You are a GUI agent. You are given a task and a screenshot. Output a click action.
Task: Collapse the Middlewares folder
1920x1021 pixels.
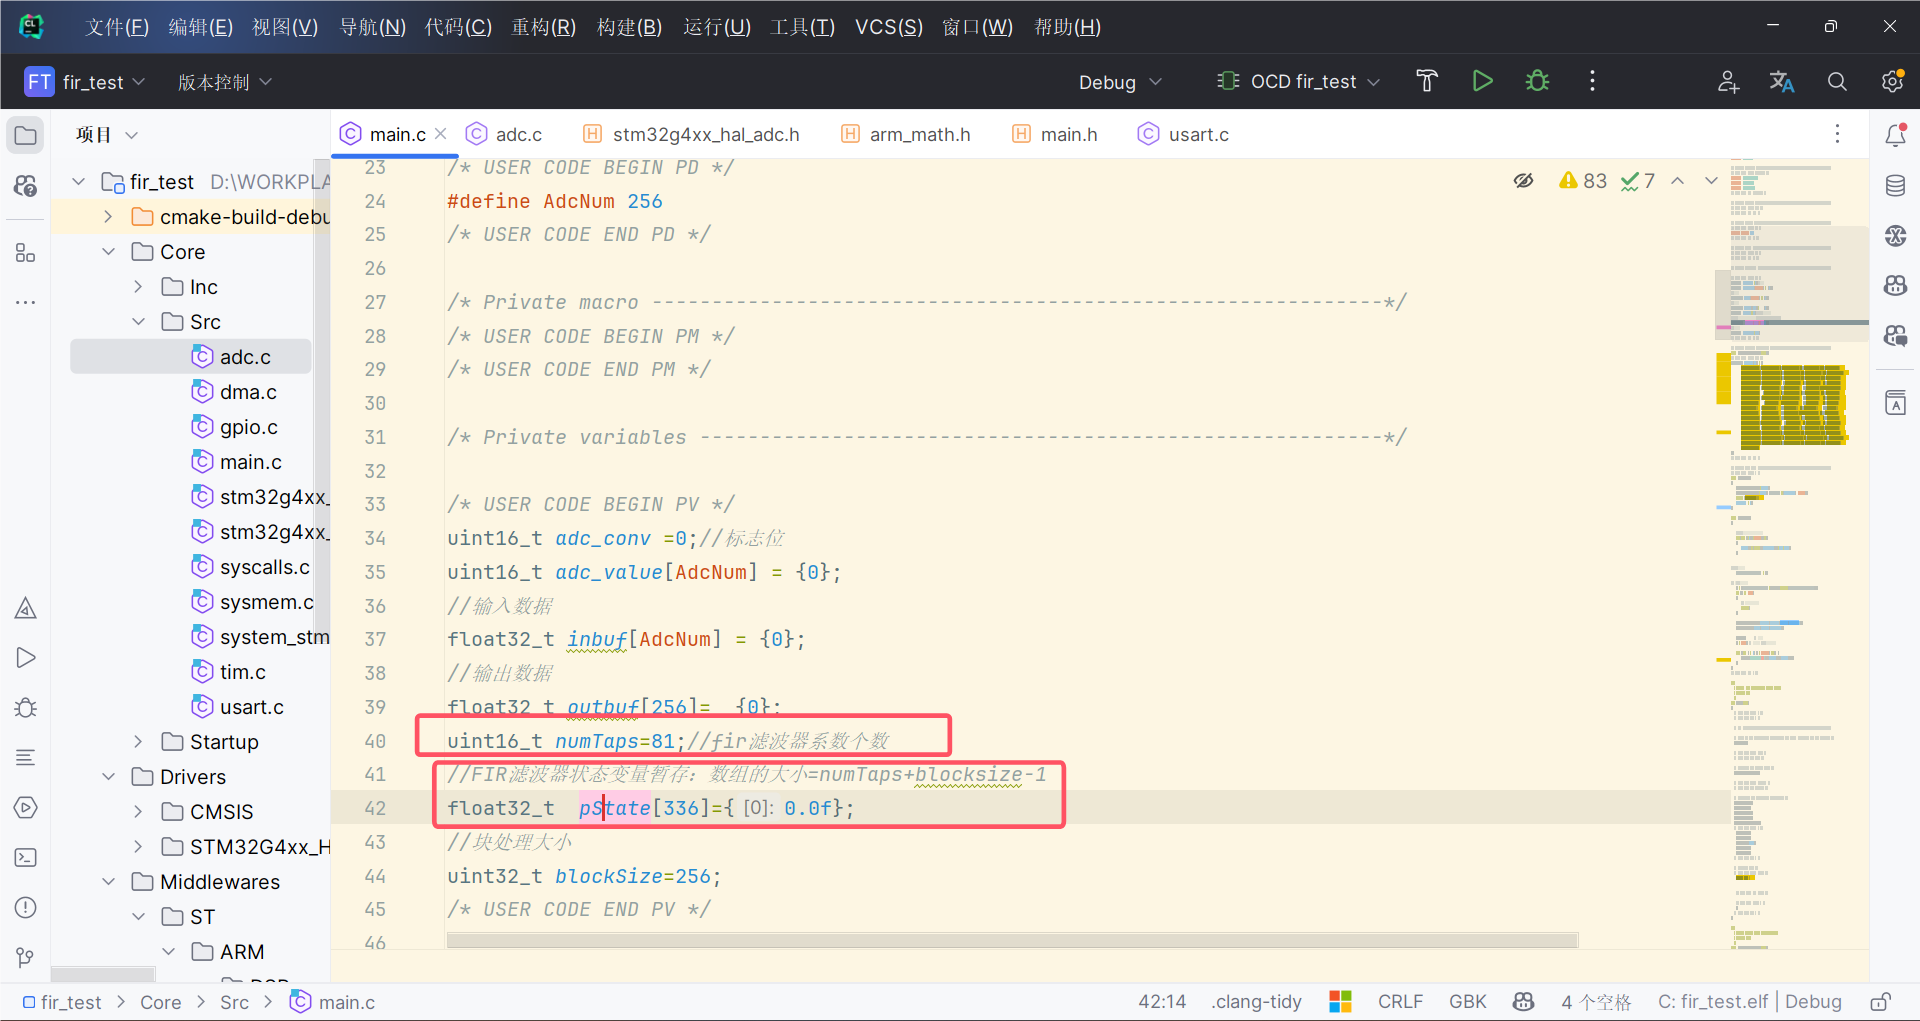[108, 882]
